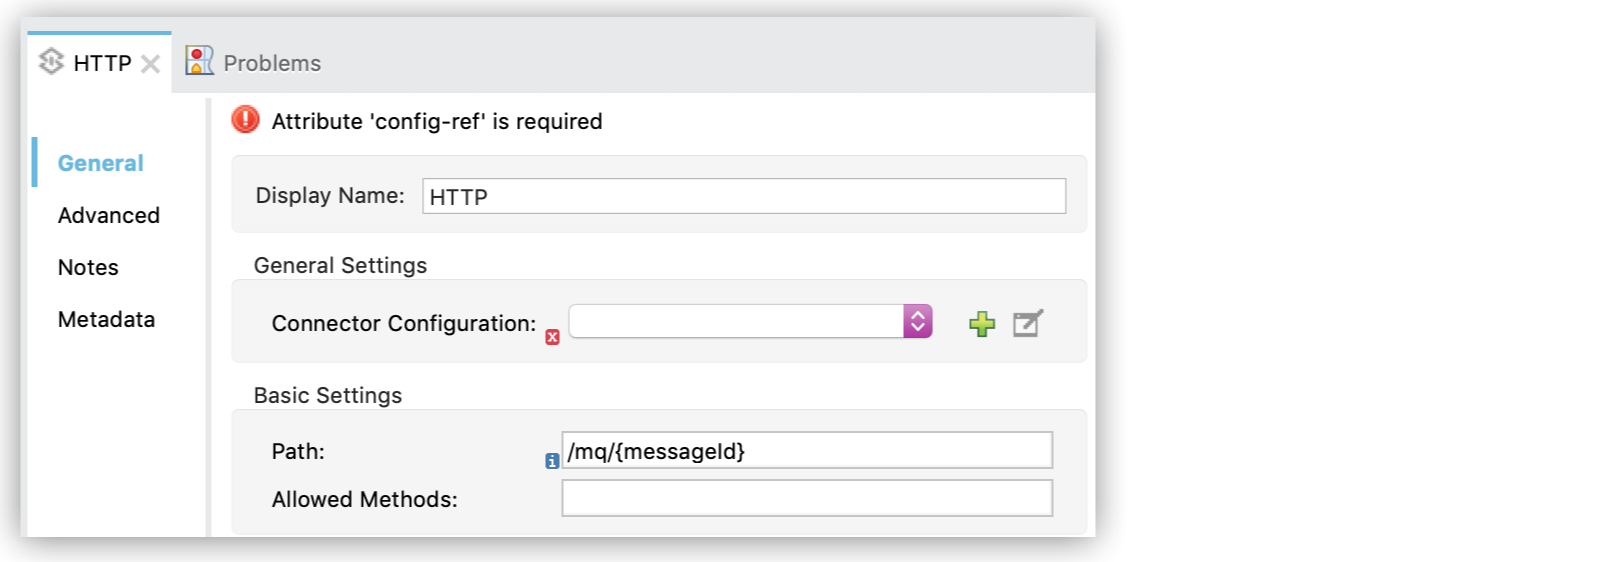Screen dimensions: 1604x562
Task: Open the General section
Action: [100, 163]
